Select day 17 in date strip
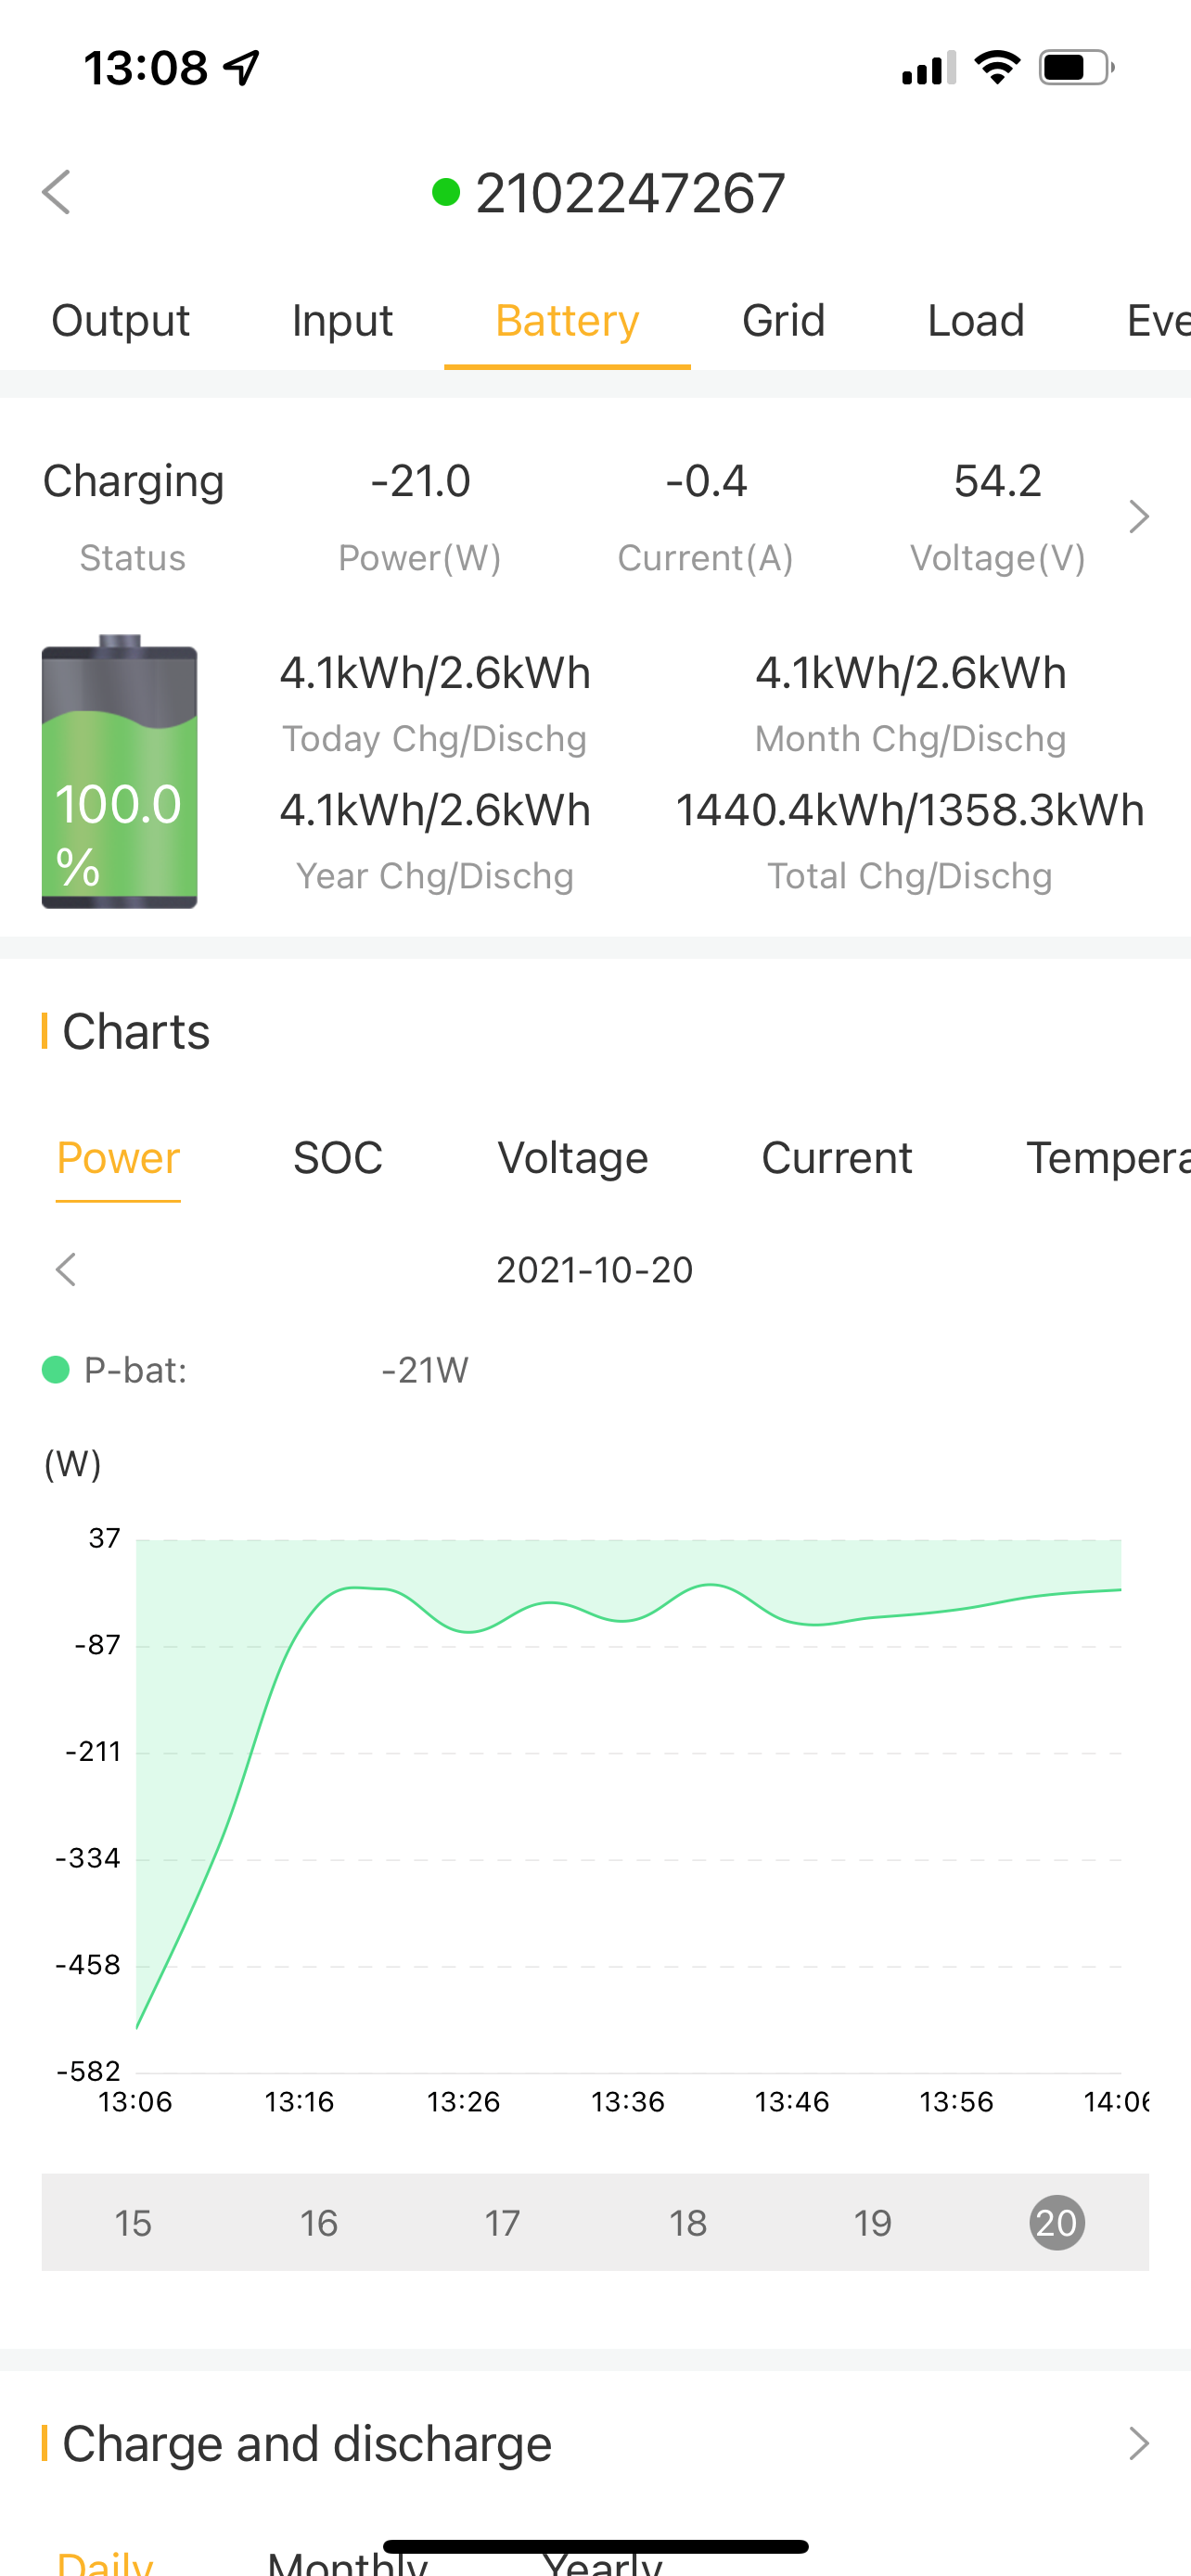 502,2223
